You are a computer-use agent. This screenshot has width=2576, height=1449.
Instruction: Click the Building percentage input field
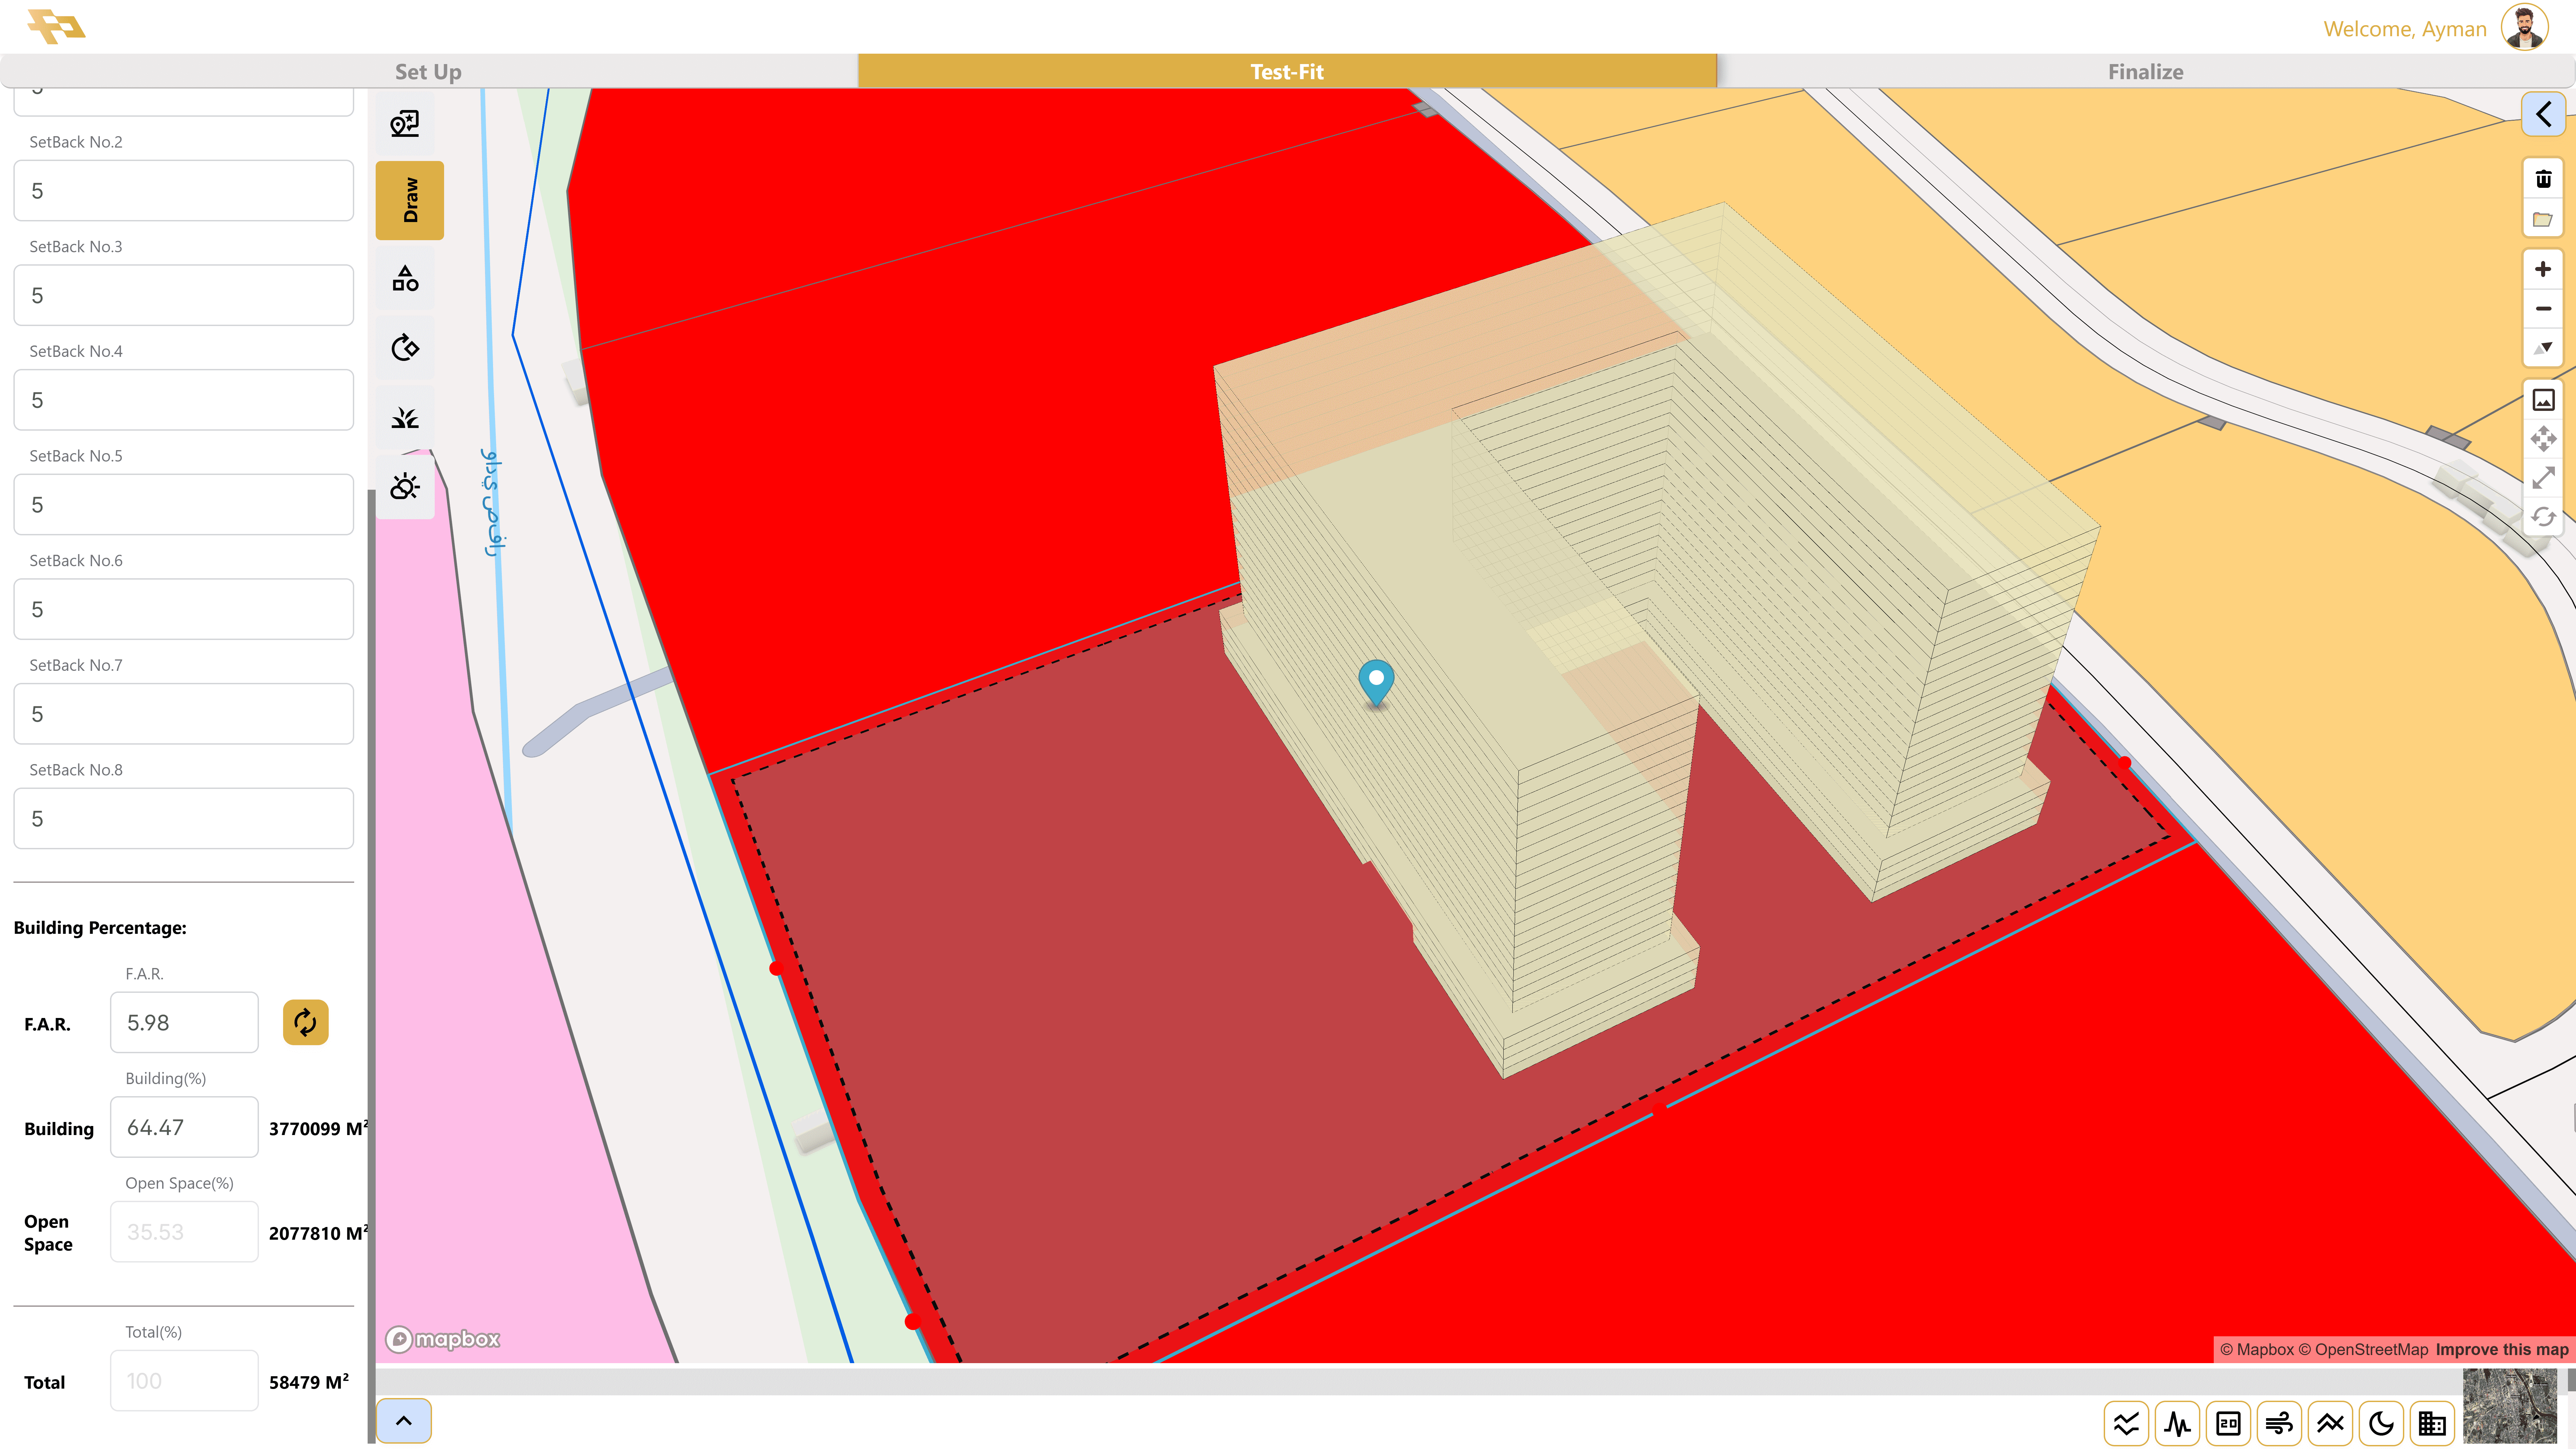(x=184, y=1127)
